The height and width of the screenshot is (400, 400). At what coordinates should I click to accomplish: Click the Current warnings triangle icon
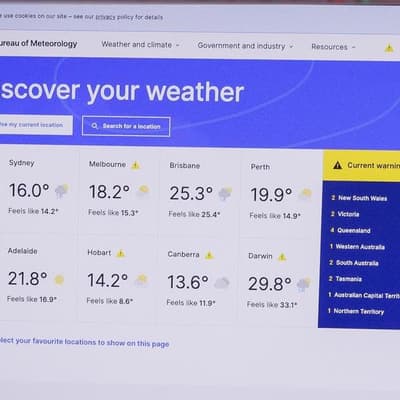[x=338, y=165]
